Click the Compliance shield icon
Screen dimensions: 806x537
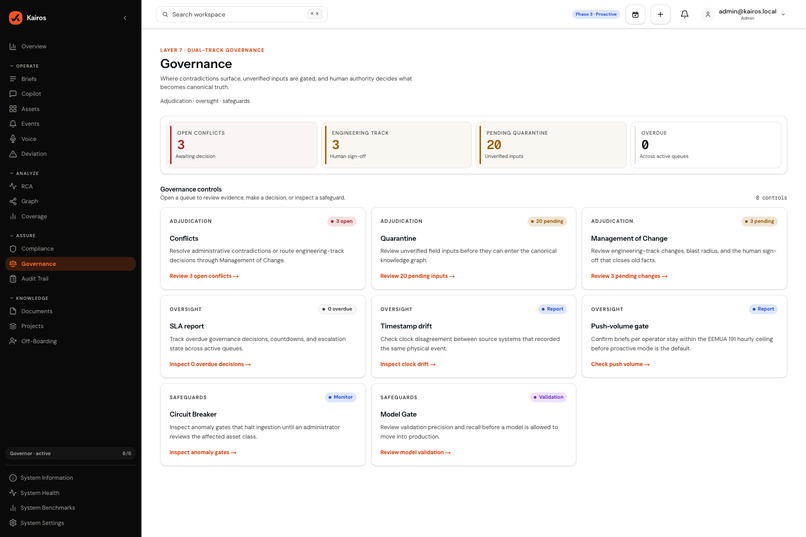tap(13, 248)
